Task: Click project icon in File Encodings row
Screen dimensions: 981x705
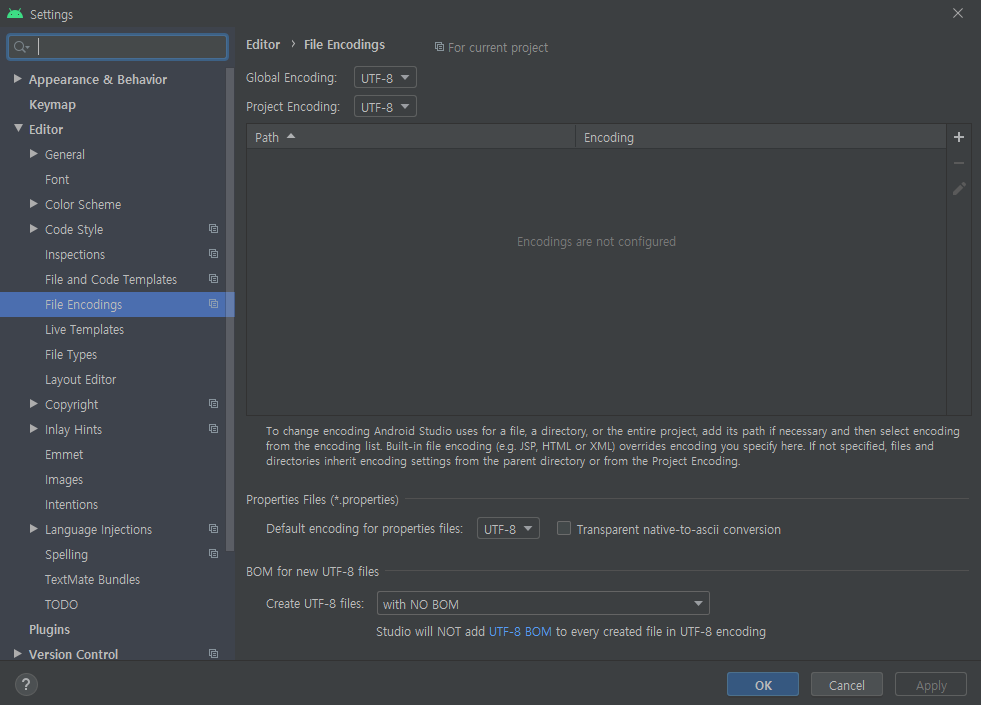Action: [213, 304]
